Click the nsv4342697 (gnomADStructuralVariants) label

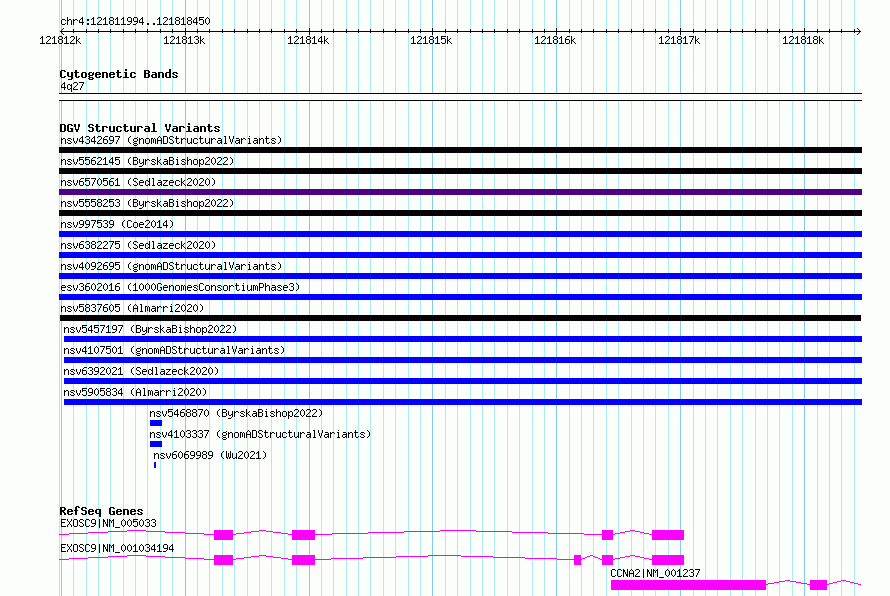(x=171, y=140)
